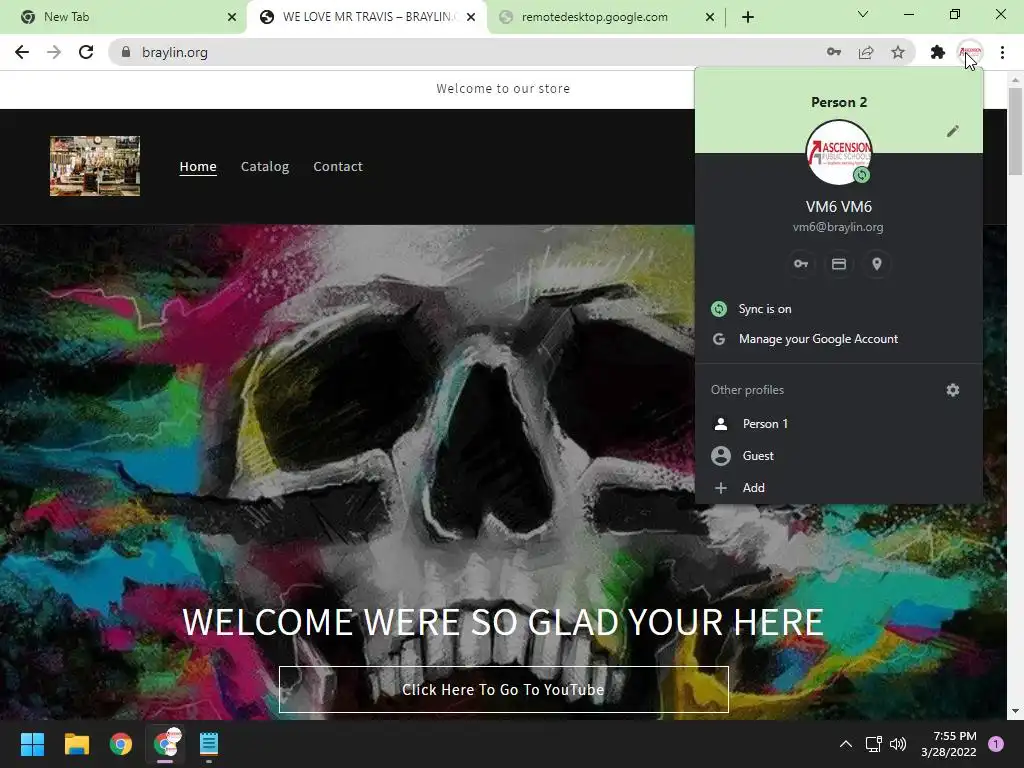Image resolution: width=1024 pixels, height=768 pixels.
Task: Open Manage profiles gear icon
Action: pyautogui.click(x=953, y=390)
